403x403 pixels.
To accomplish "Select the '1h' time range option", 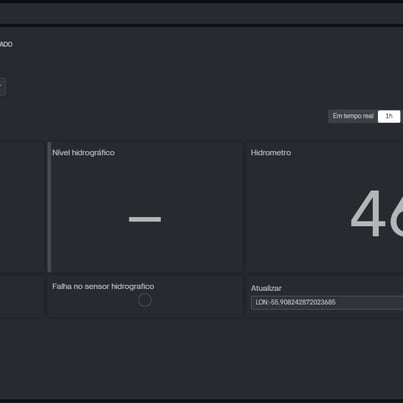I will [x=389, y=116].
